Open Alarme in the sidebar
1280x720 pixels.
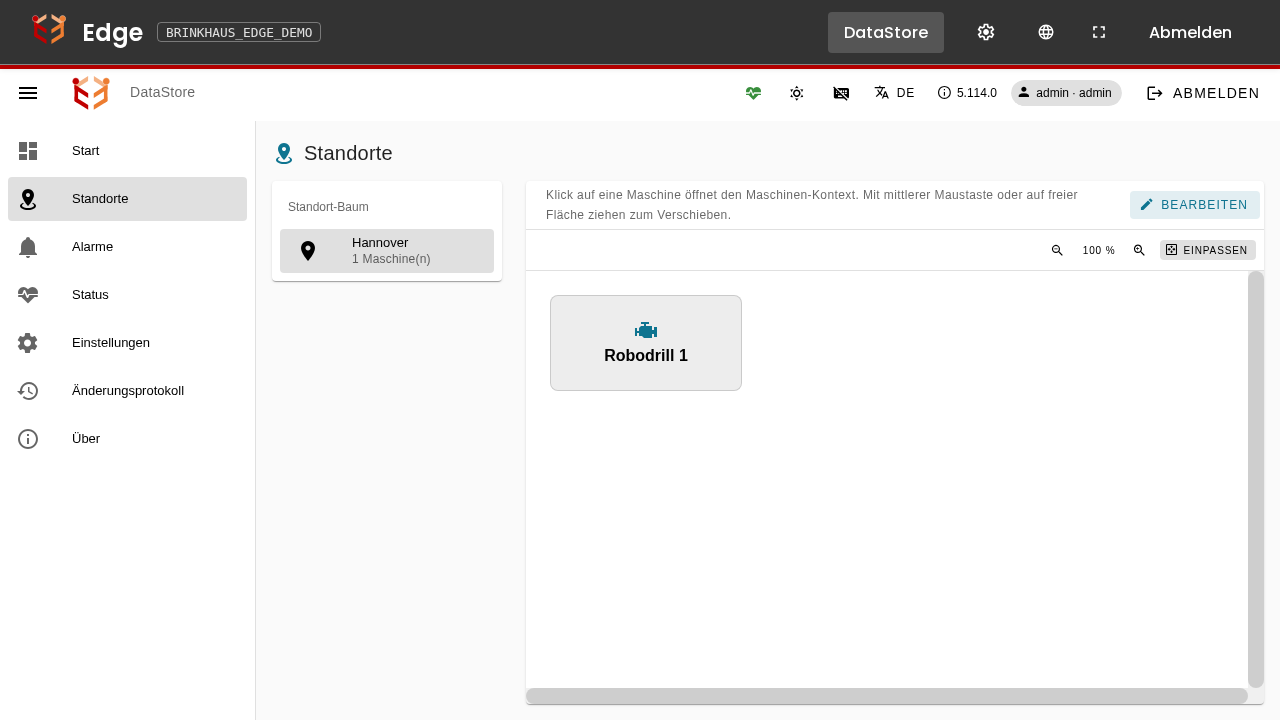pyautogui.click(x=127, y=247)
